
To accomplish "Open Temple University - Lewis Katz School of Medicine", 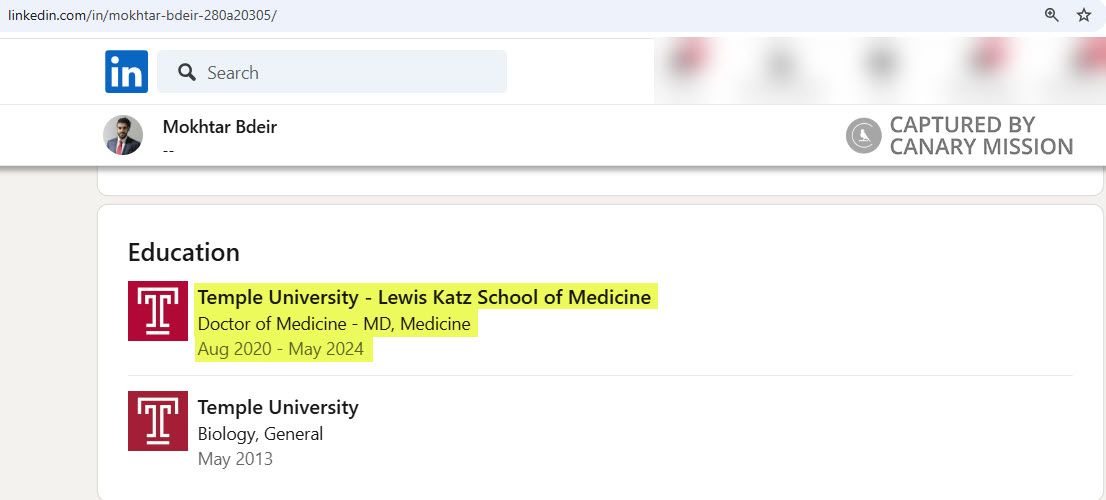I will click(x=424, y=297).
